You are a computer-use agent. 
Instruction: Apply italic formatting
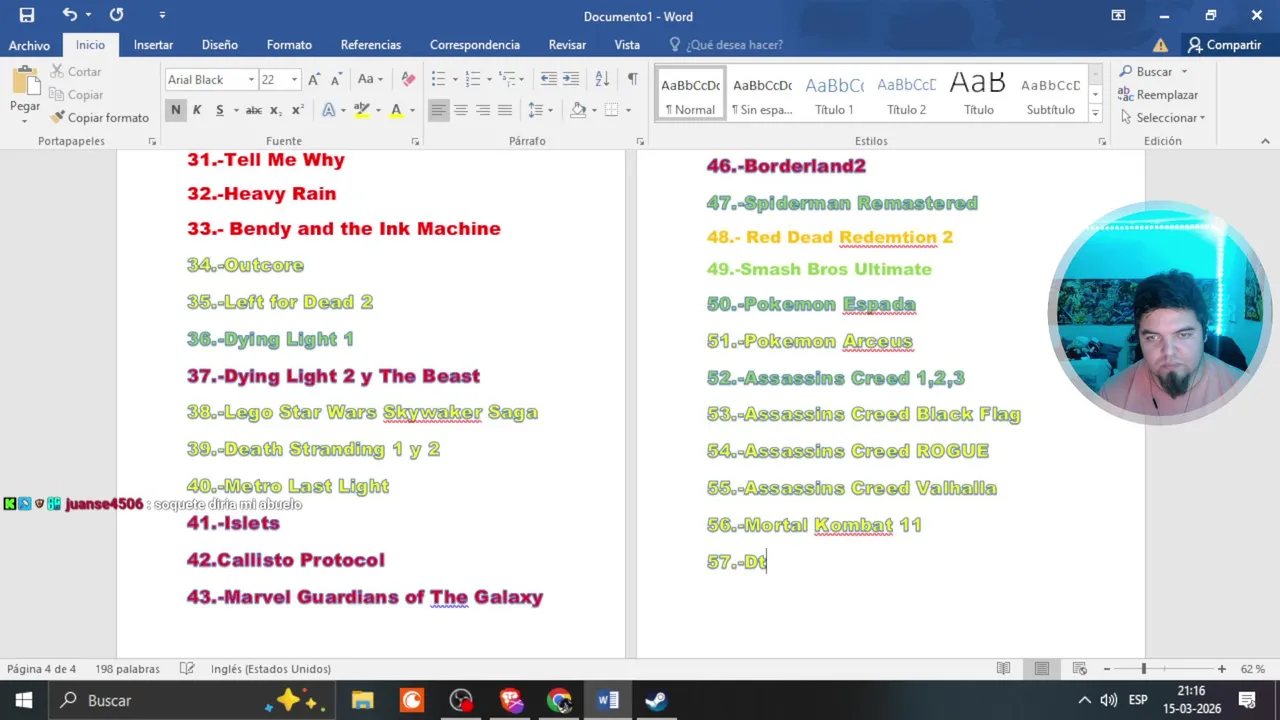click(197, 110)
